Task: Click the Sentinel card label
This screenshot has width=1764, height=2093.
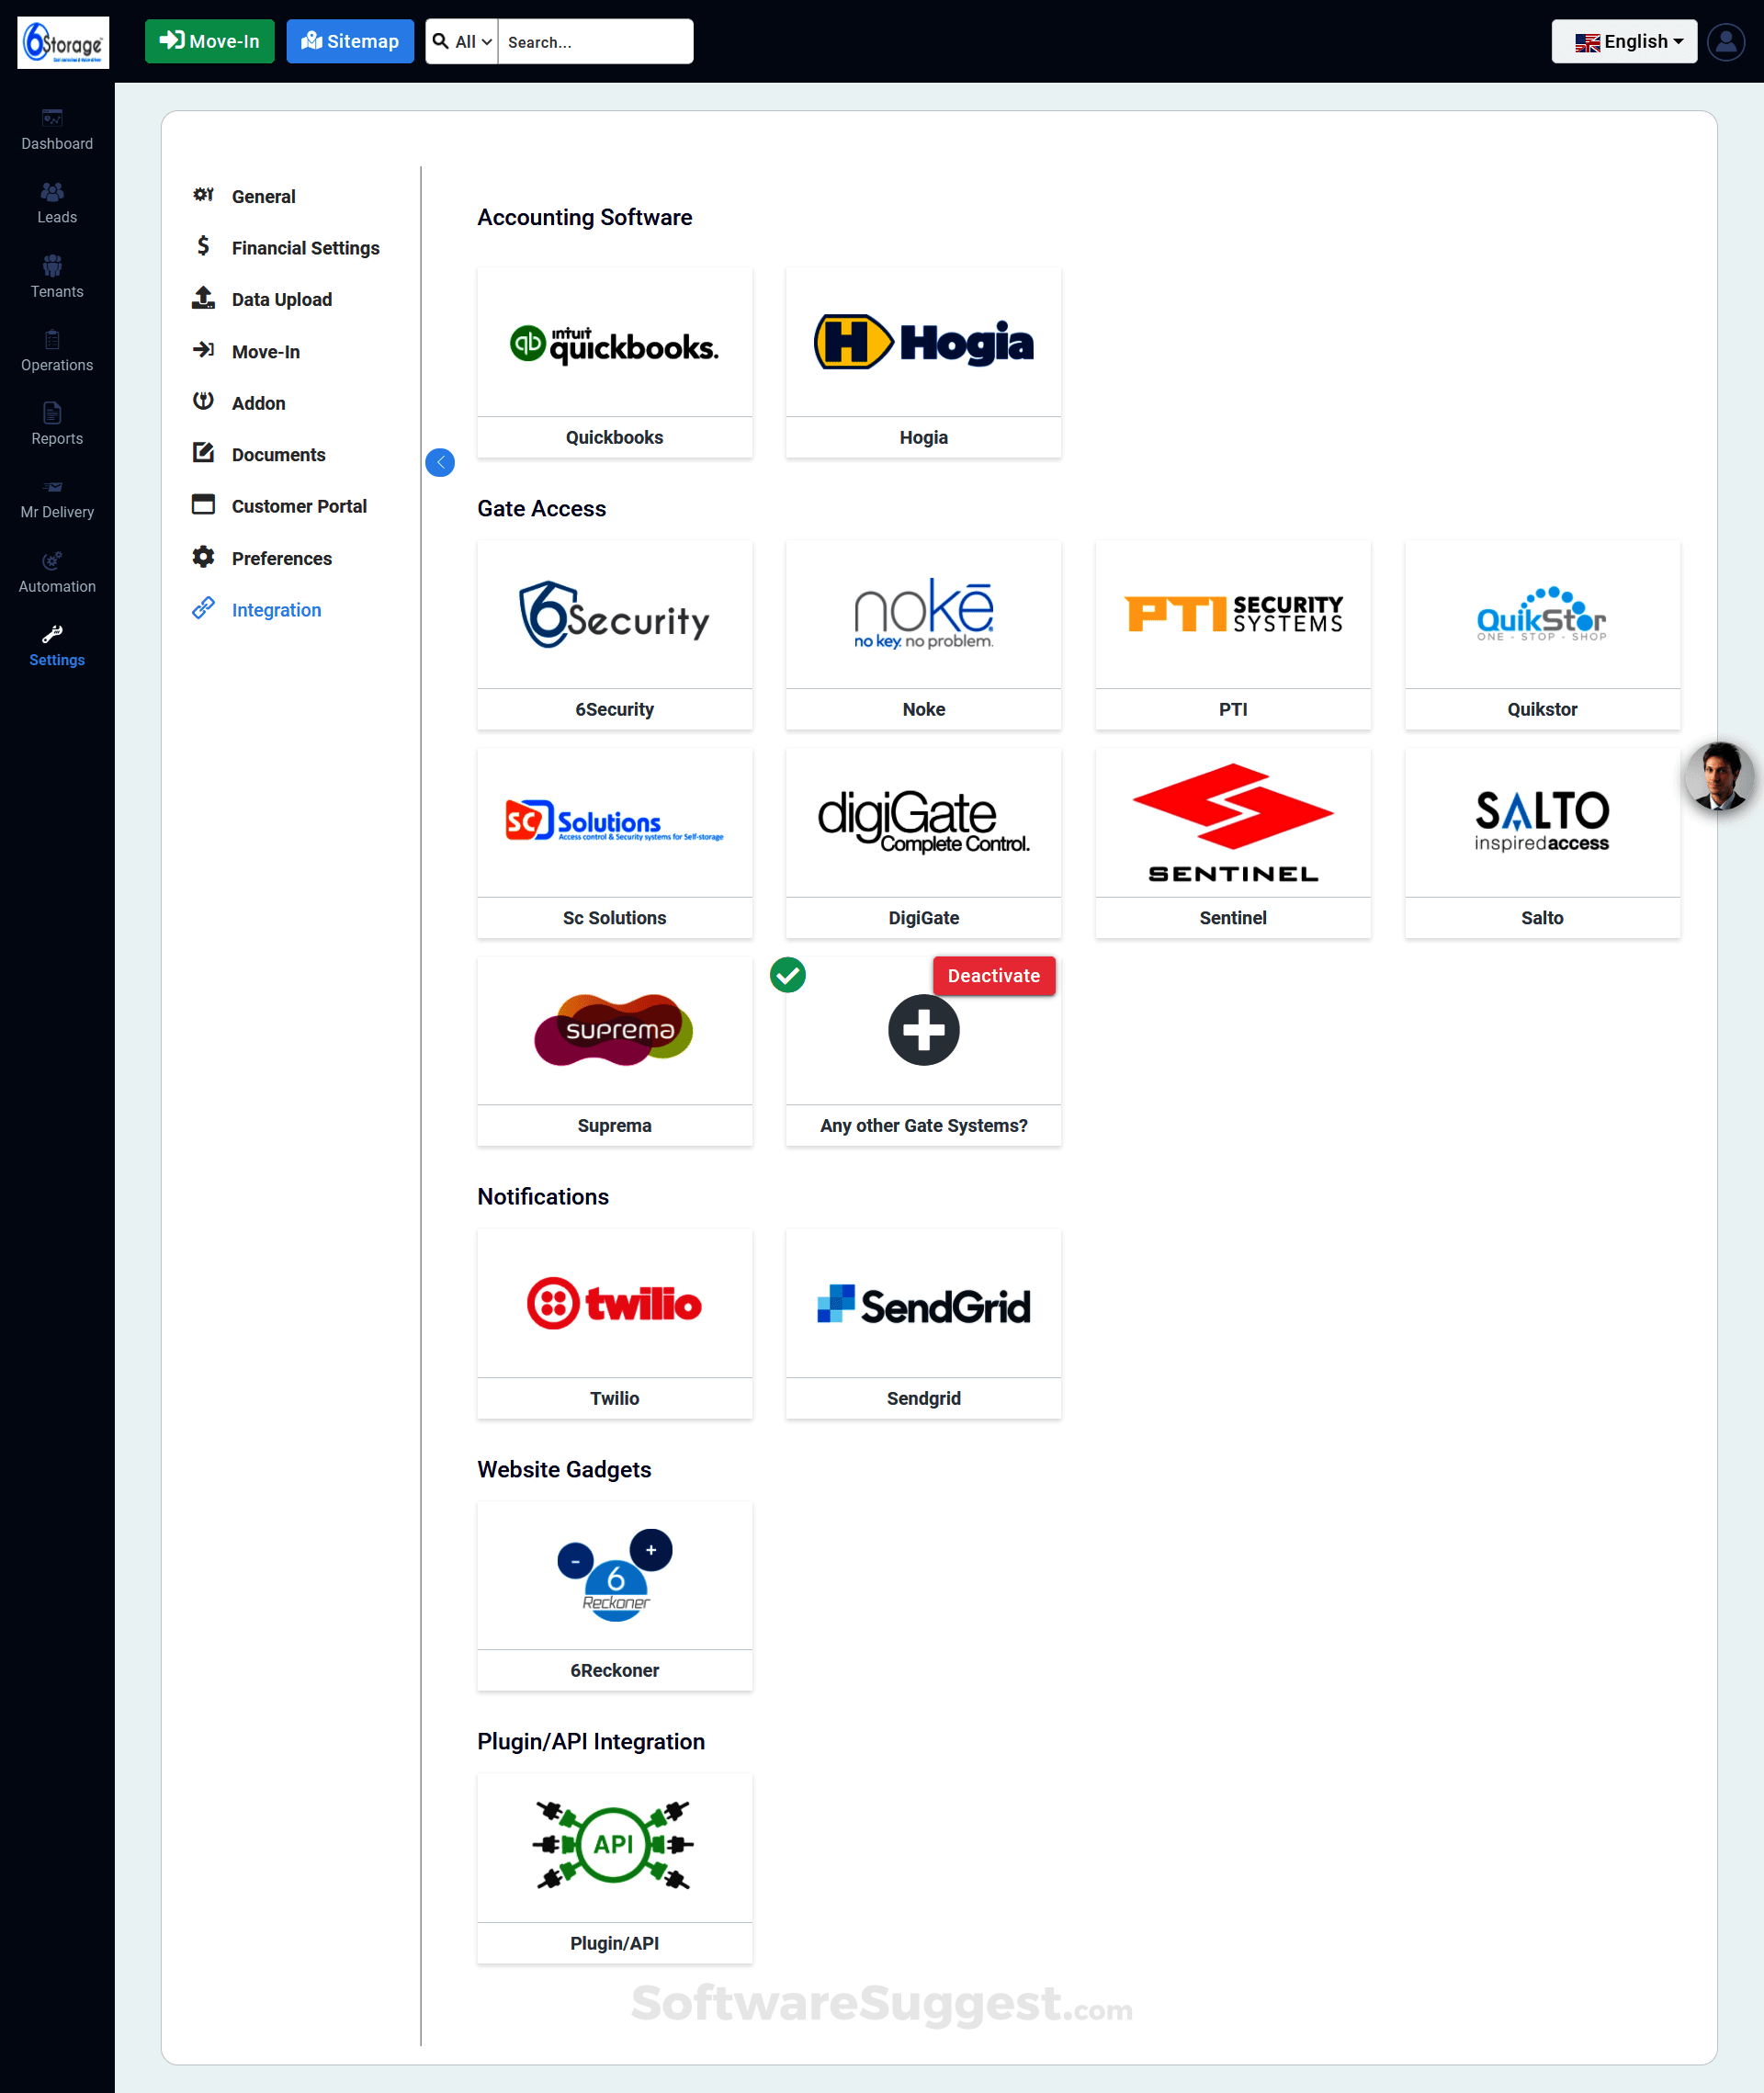Action: [x=1233, y=917]
